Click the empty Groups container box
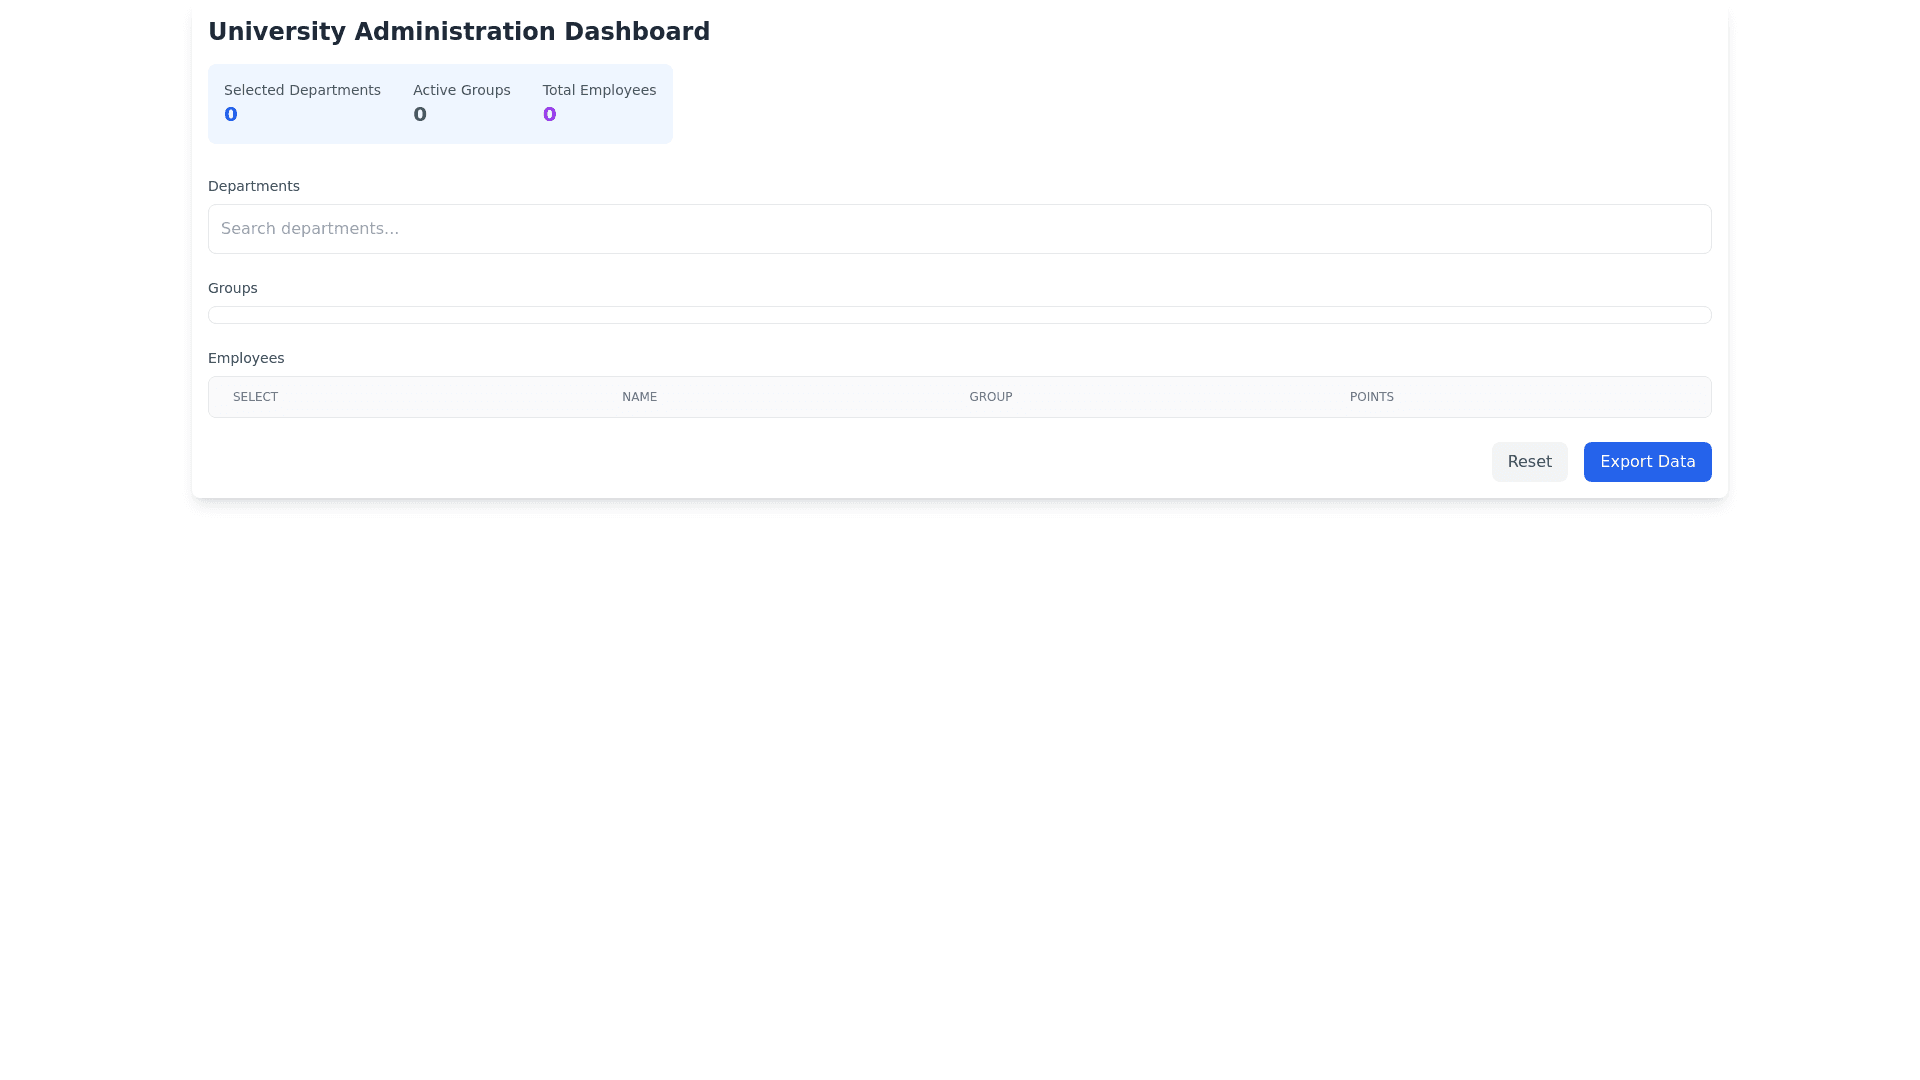Viewport: 1920px width, 1080px height. coord(959,315)
